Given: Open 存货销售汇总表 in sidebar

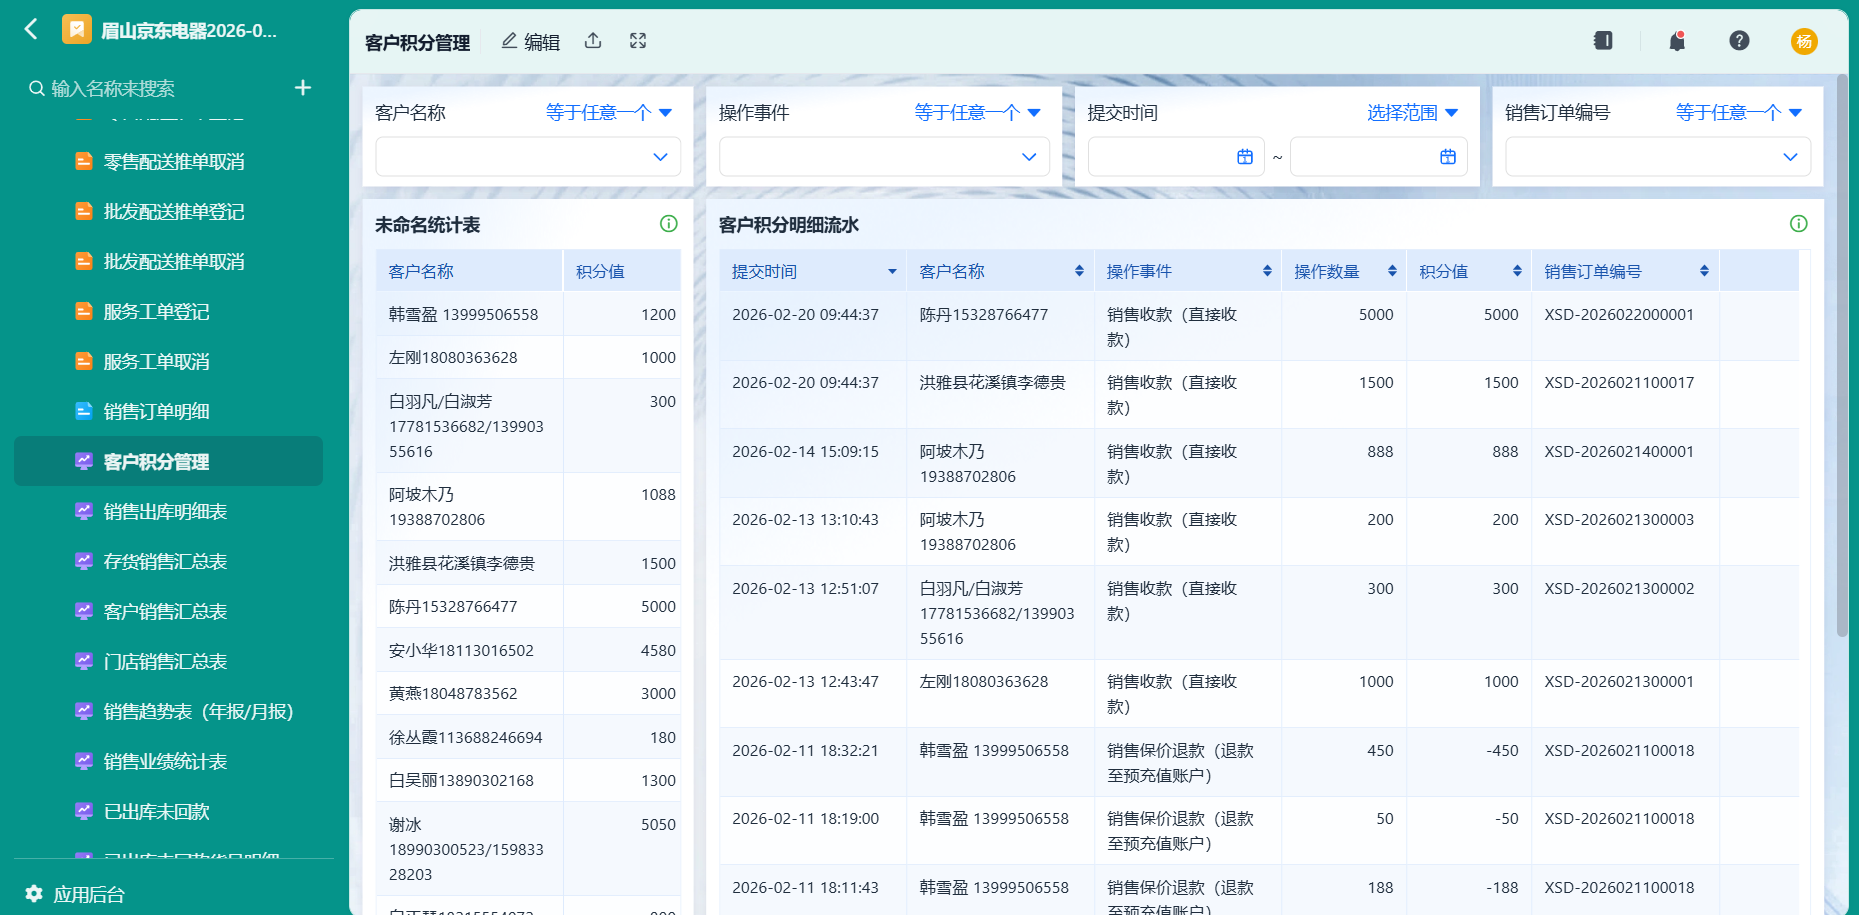Looking at the screenshot, I should (168, 561).
